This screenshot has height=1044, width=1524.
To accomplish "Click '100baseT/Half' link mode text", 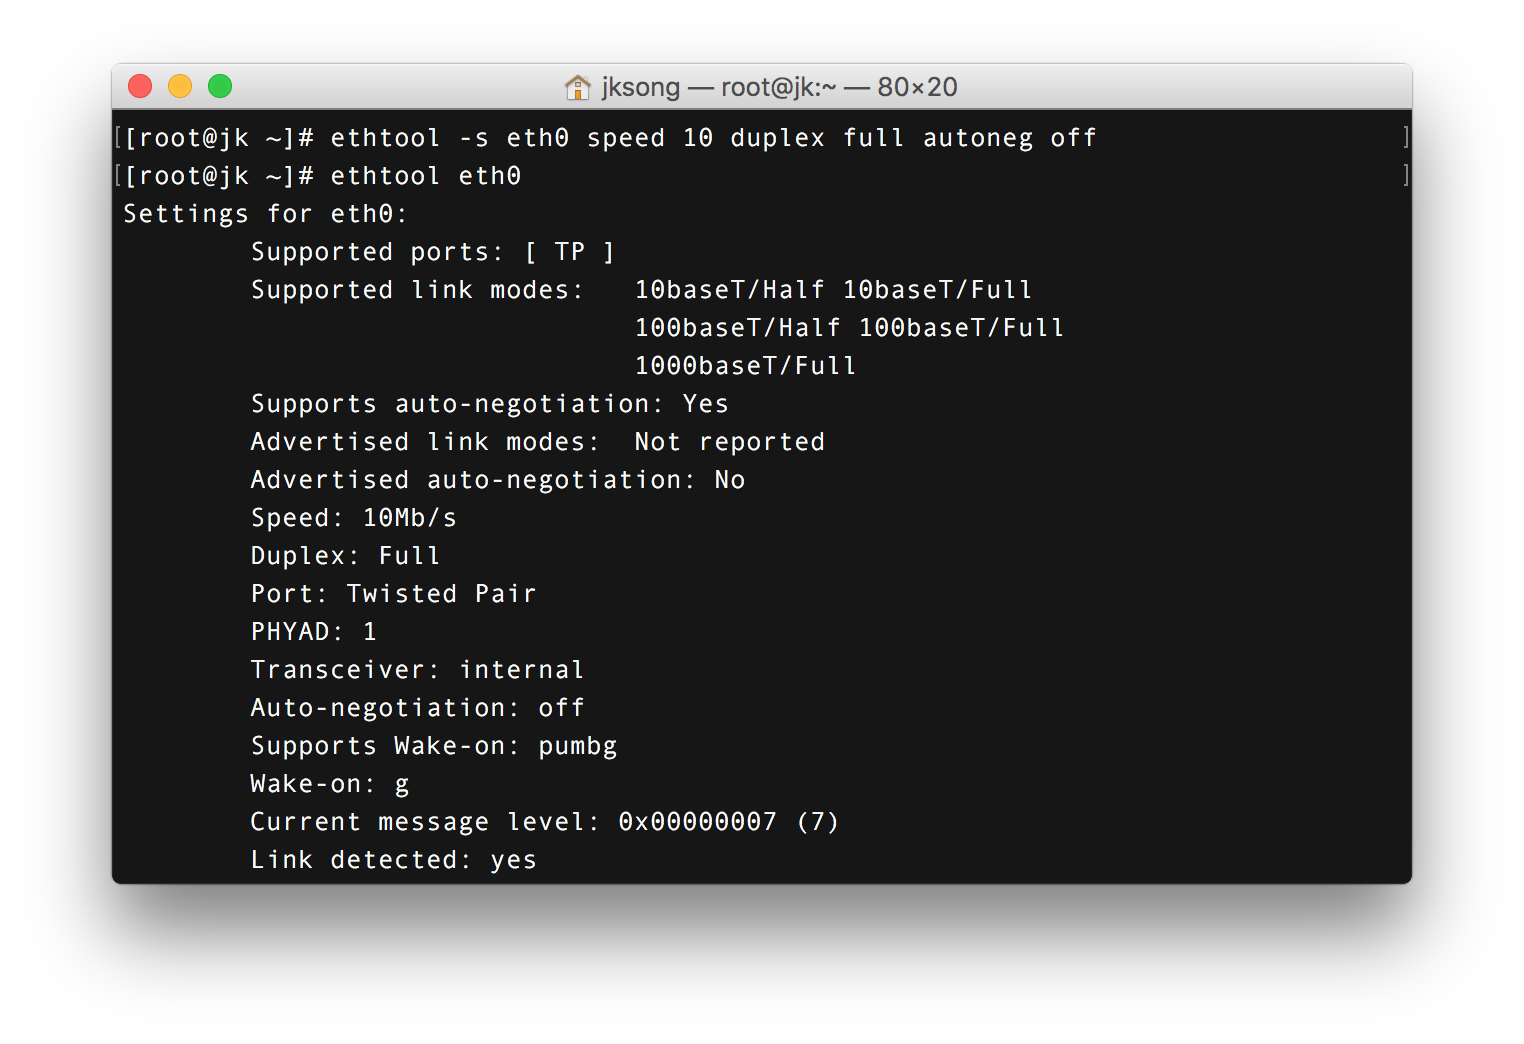I will pyautogui.click(x=738, y=328).
